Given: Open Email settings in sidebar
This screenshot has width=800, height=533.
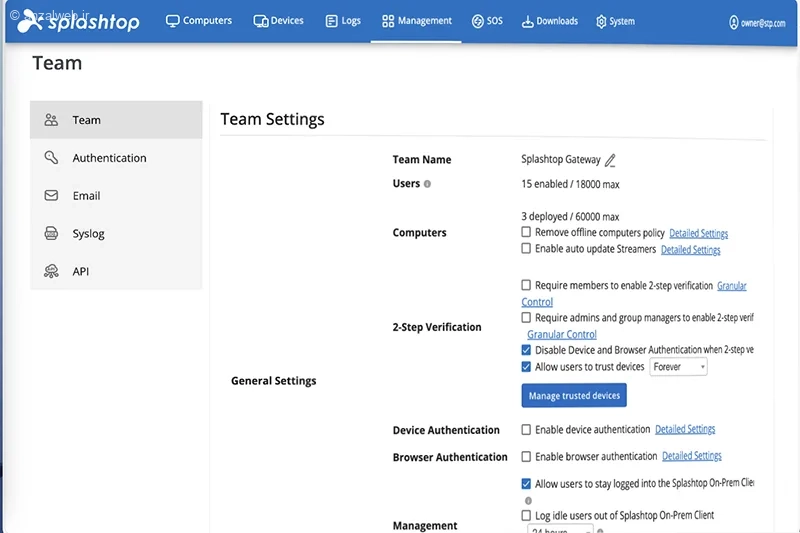Looking at the screenshot, I should pyautogui.click(x=116, y=195).
